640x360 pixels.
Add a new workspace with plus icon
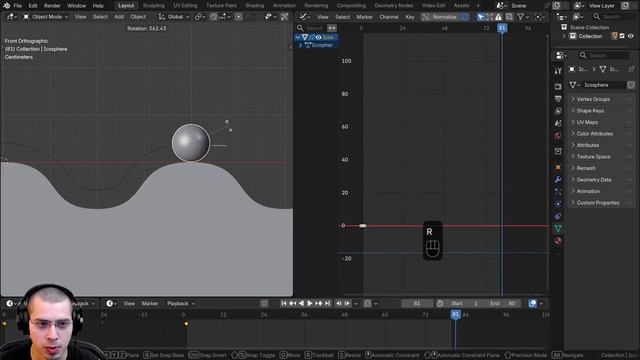[x=478, y=6]
